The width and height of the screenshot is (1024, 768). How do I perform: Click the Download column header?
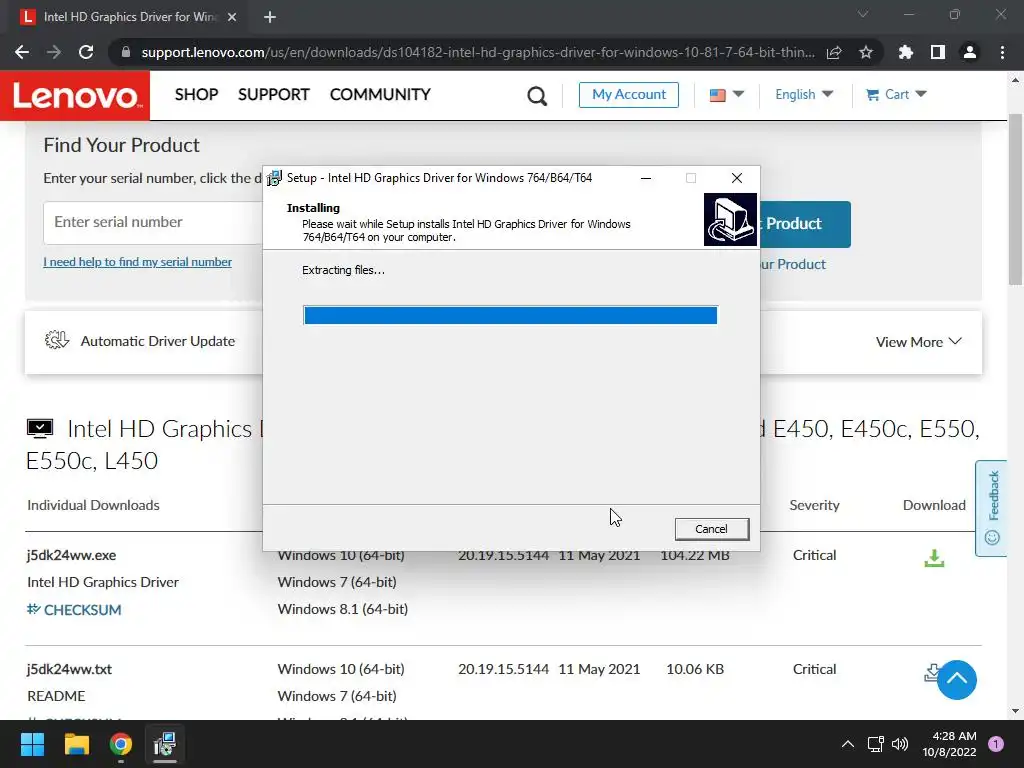pos(934,505)
